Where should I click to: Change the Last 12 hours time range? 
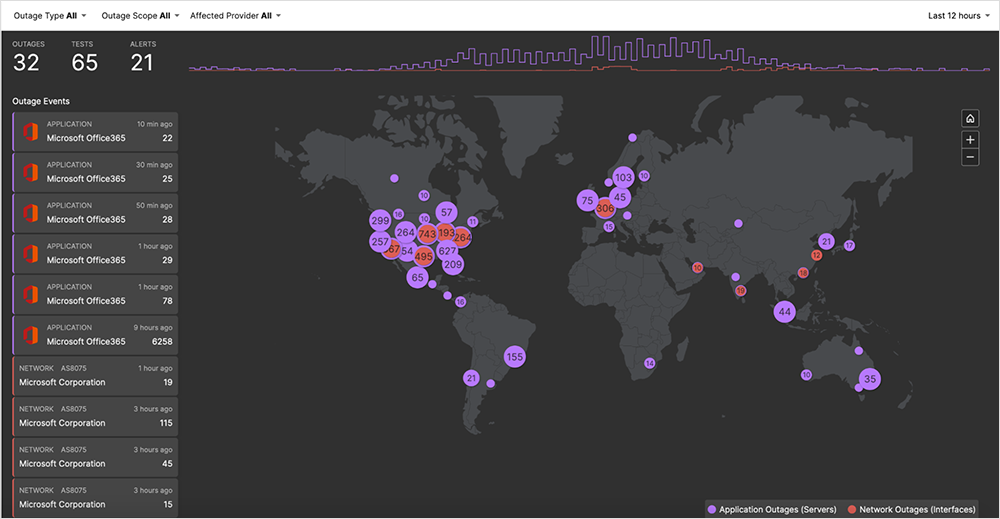tap(959, 15)
